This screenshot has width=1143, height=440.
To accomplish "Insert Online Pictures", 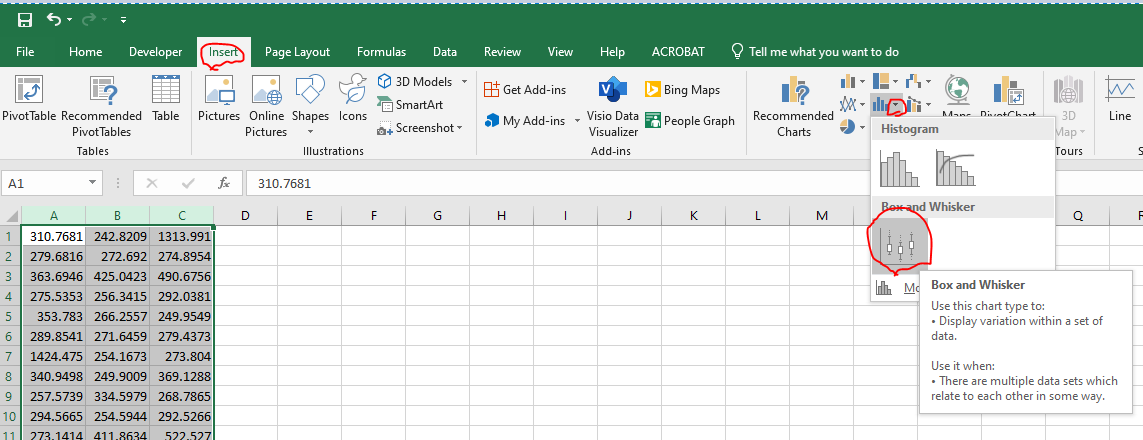I will [x=266, y=106].
